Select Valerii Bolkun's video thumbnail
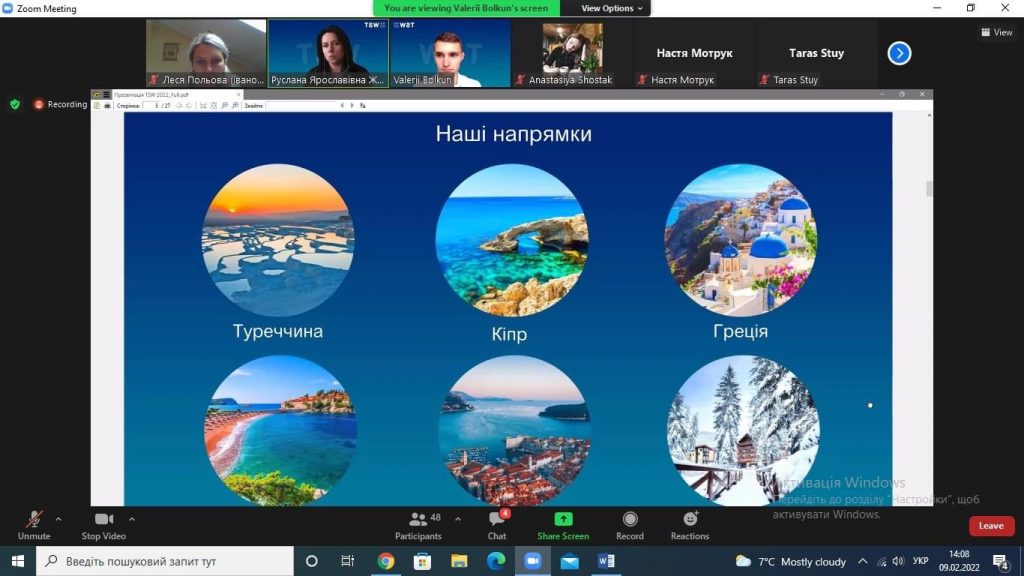The width and height of the screenshot is (1024, 576). pos(451,53)
